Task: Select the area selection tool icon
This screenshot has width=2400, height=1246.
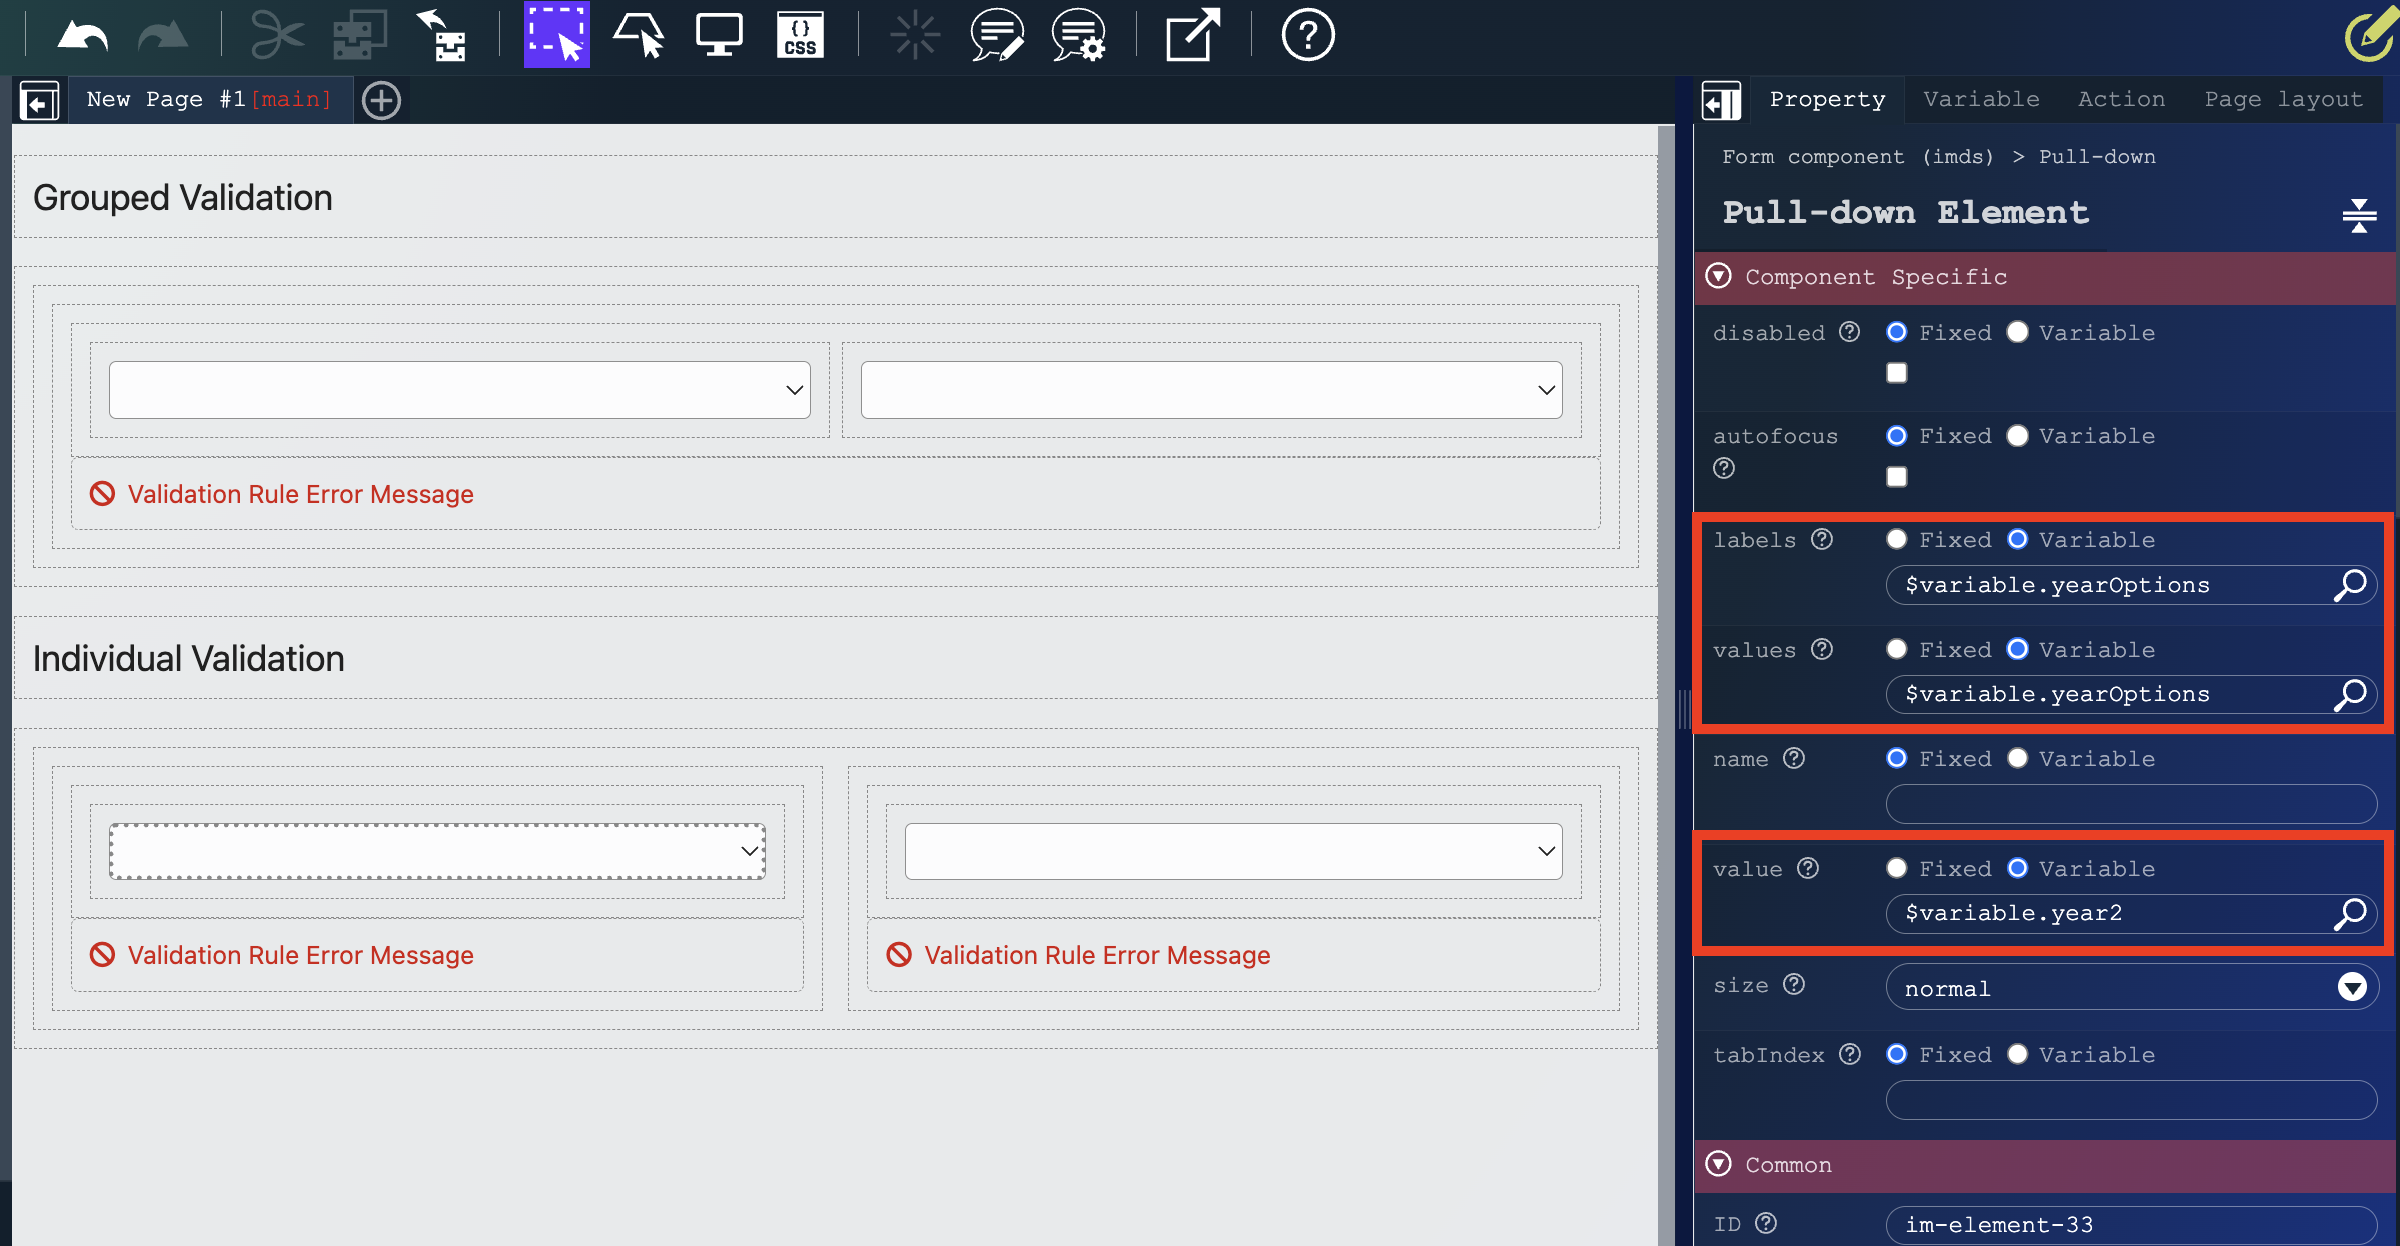Action: click(x=556, y=35)
